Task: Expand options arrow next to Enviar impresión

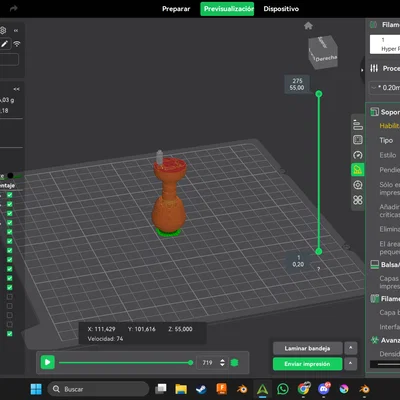Action: coord(351,364)
